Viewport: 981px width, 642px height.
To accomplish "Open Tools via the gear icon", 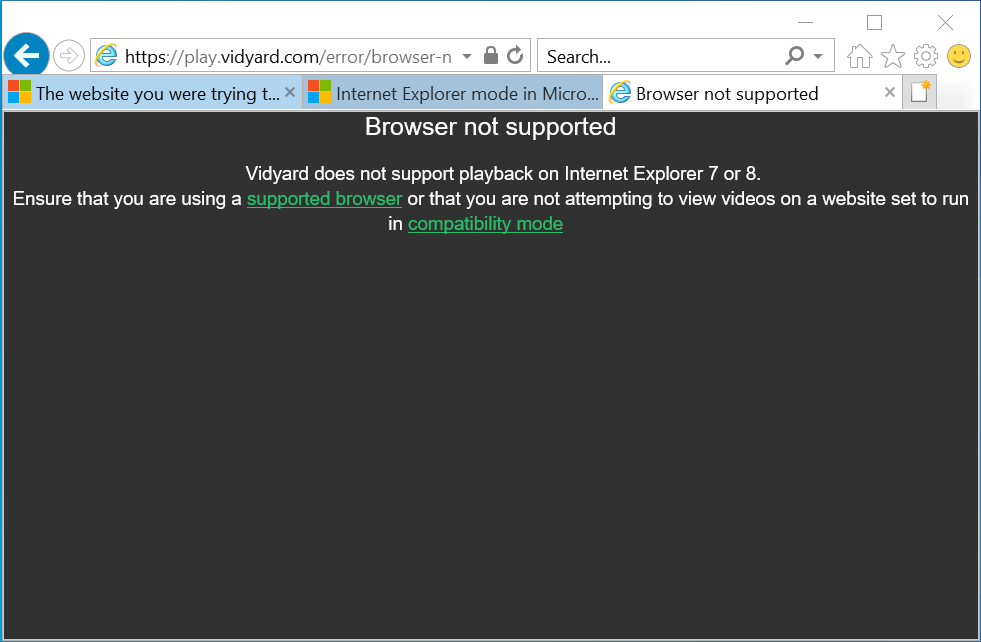I will click(x=926, y=56).
